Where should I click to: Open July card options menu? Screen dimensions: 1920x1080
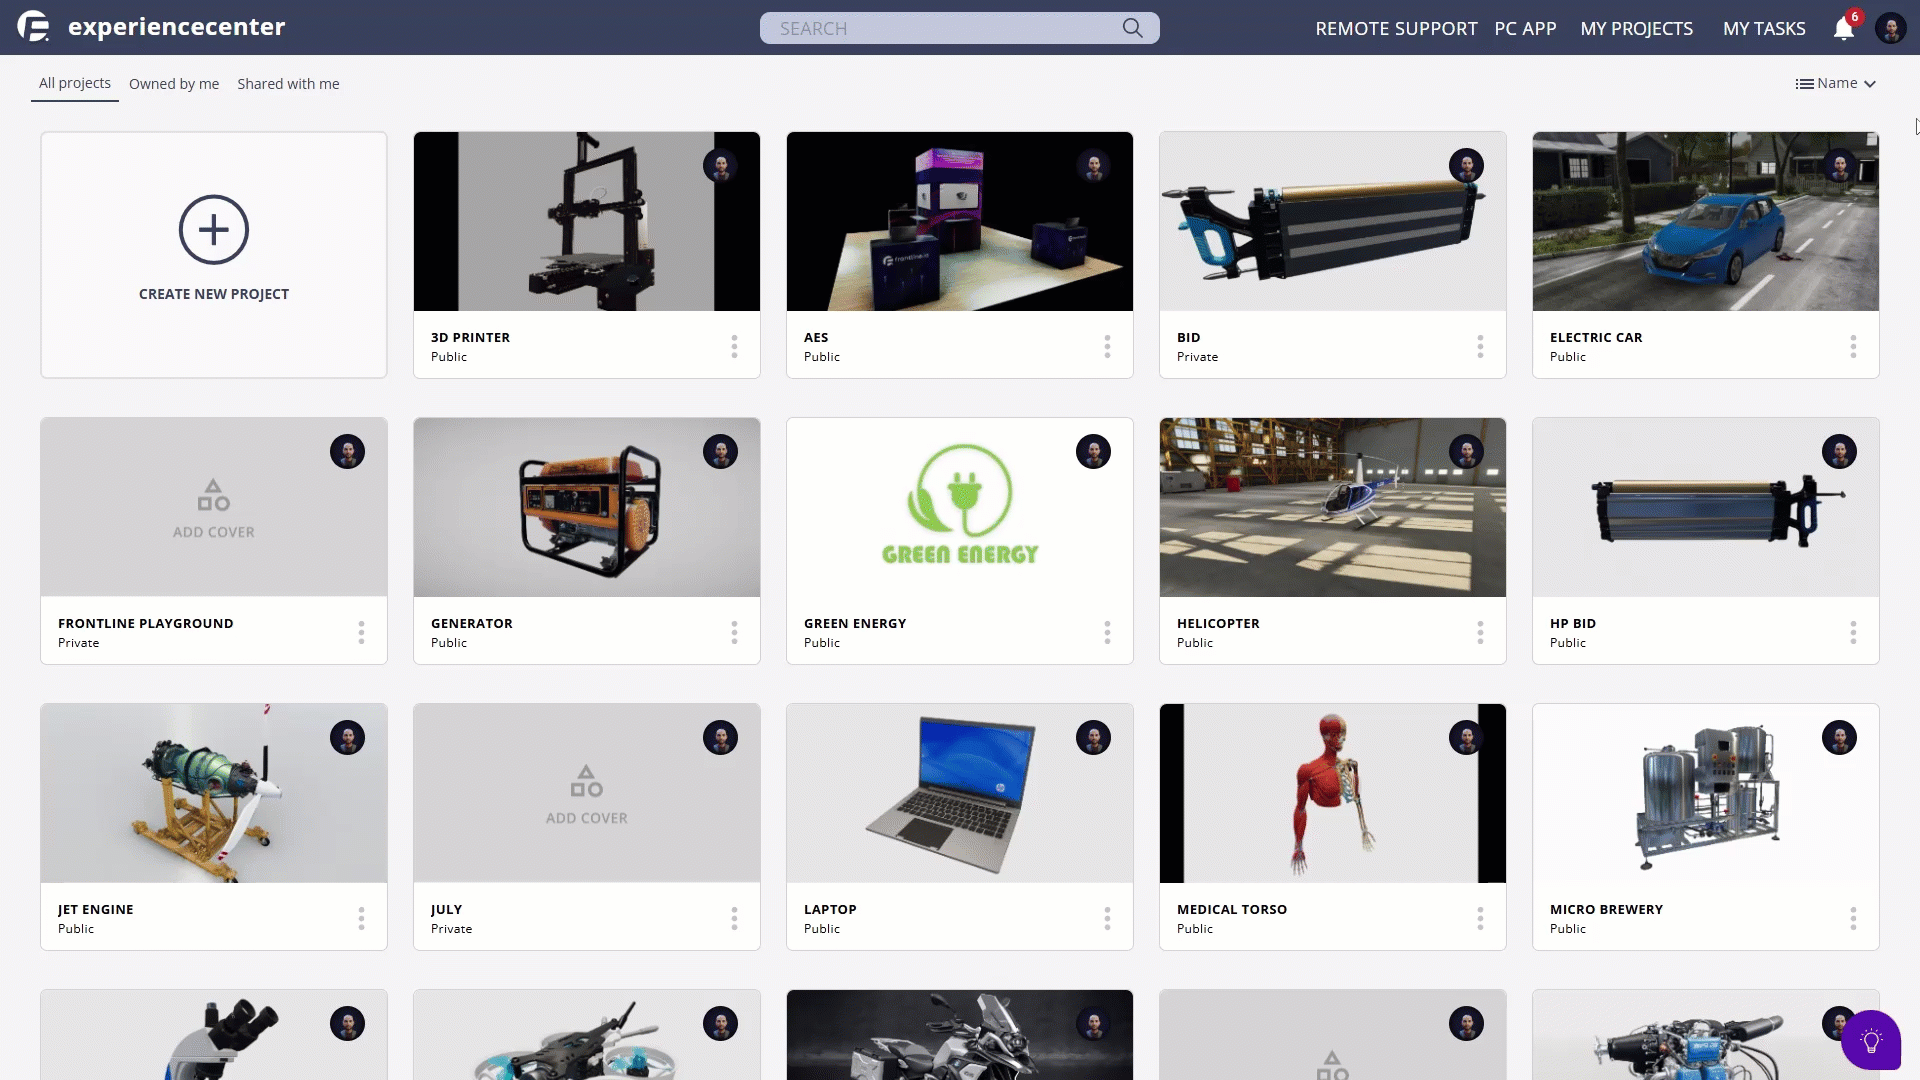click(734, 918)
